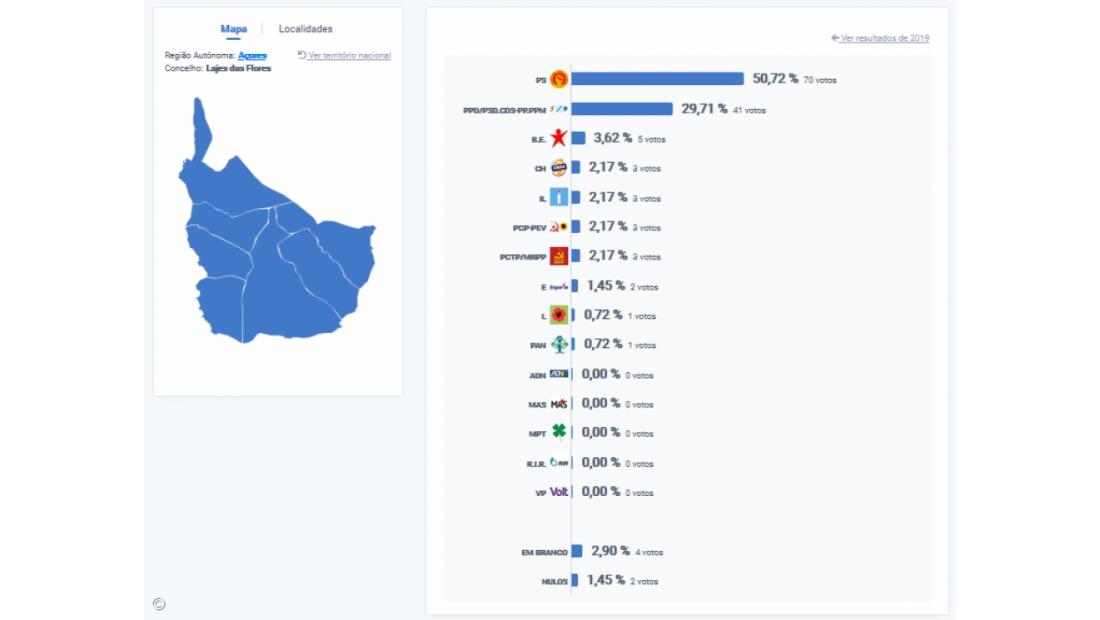
Task: Click the PS 50,72% result bar
Action: pos(657,79)
